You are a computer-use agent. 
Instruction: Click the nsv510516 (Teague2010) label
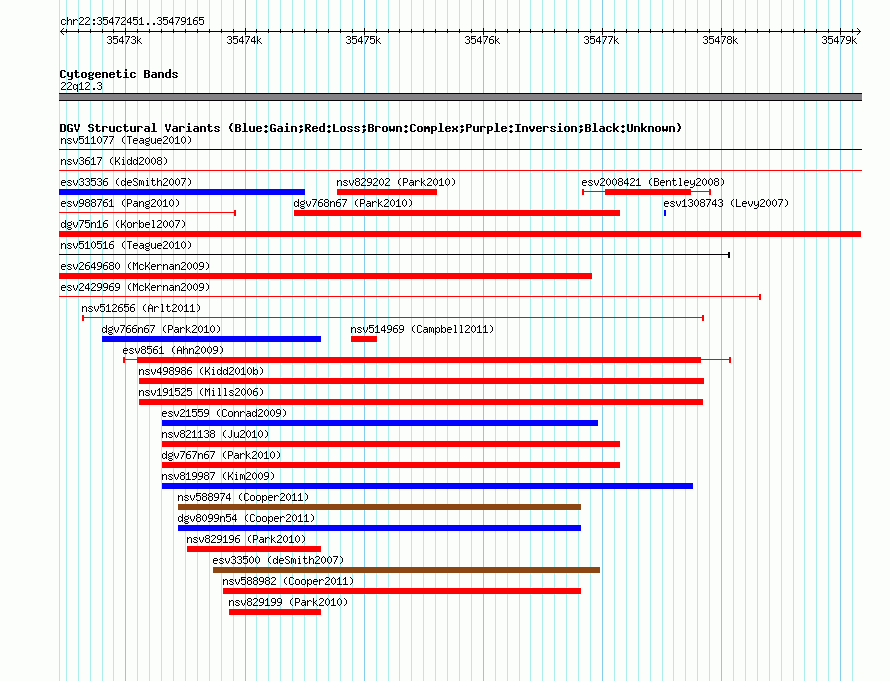click(126, 245)
